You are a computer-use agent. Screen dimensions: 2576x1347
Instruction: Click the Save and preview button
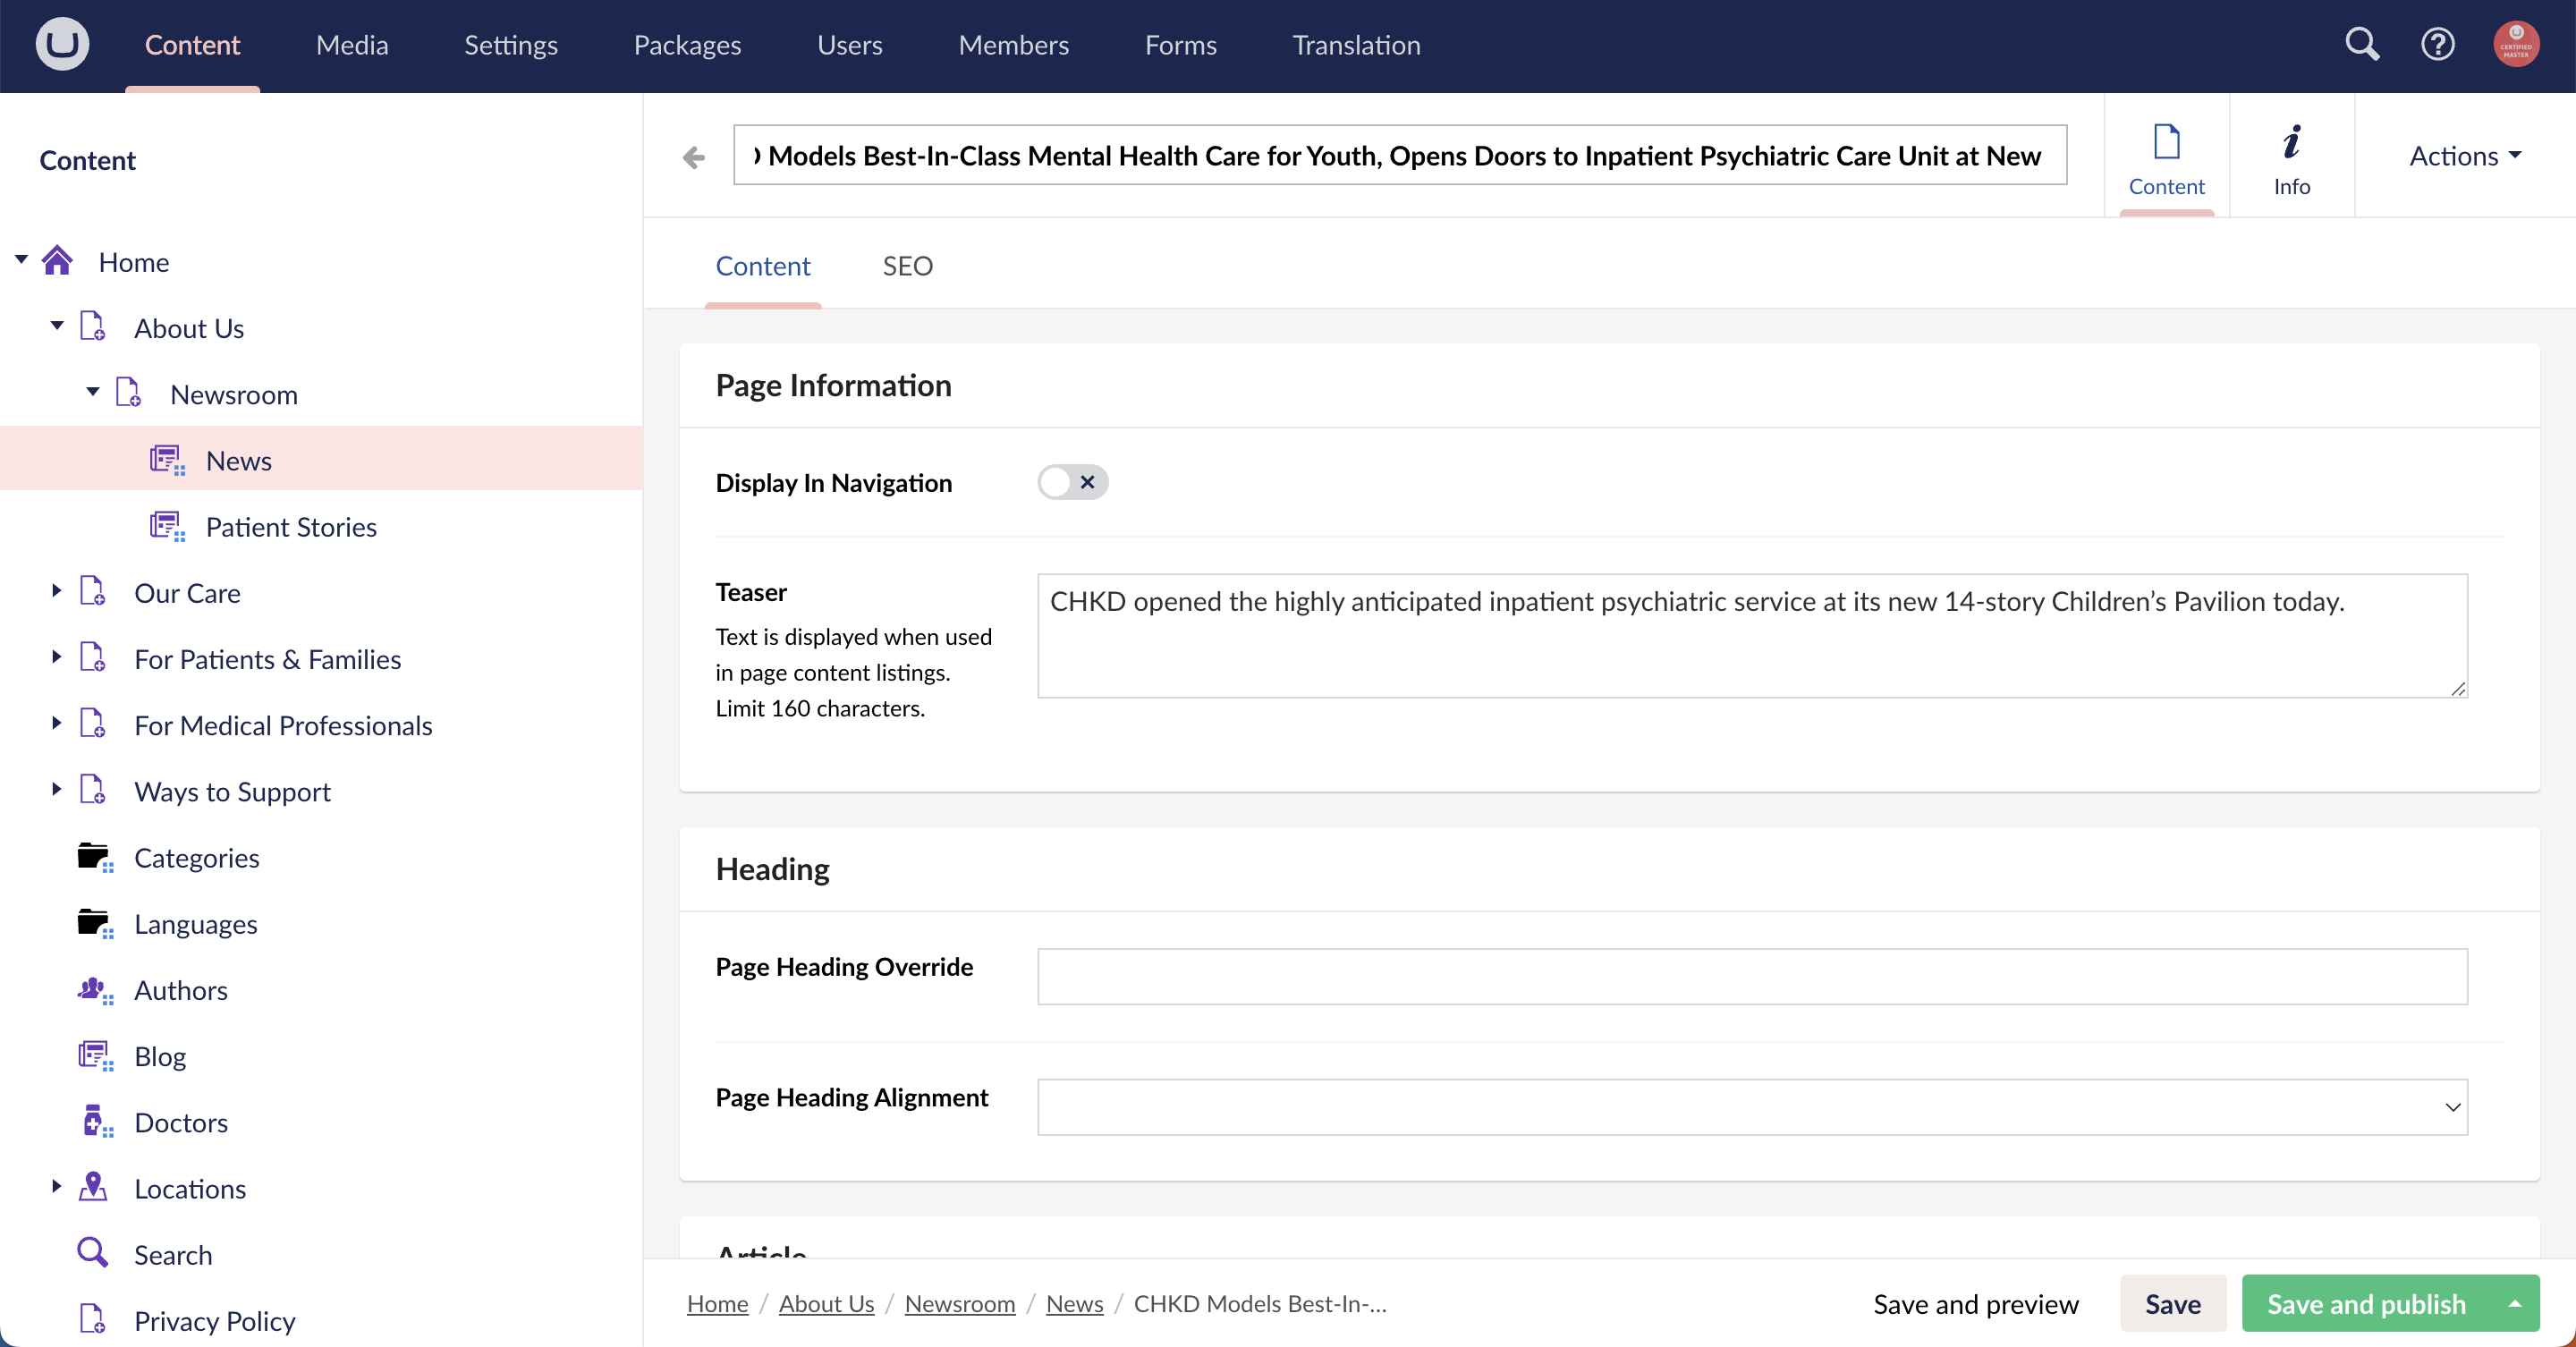tap(1976, 1303)
